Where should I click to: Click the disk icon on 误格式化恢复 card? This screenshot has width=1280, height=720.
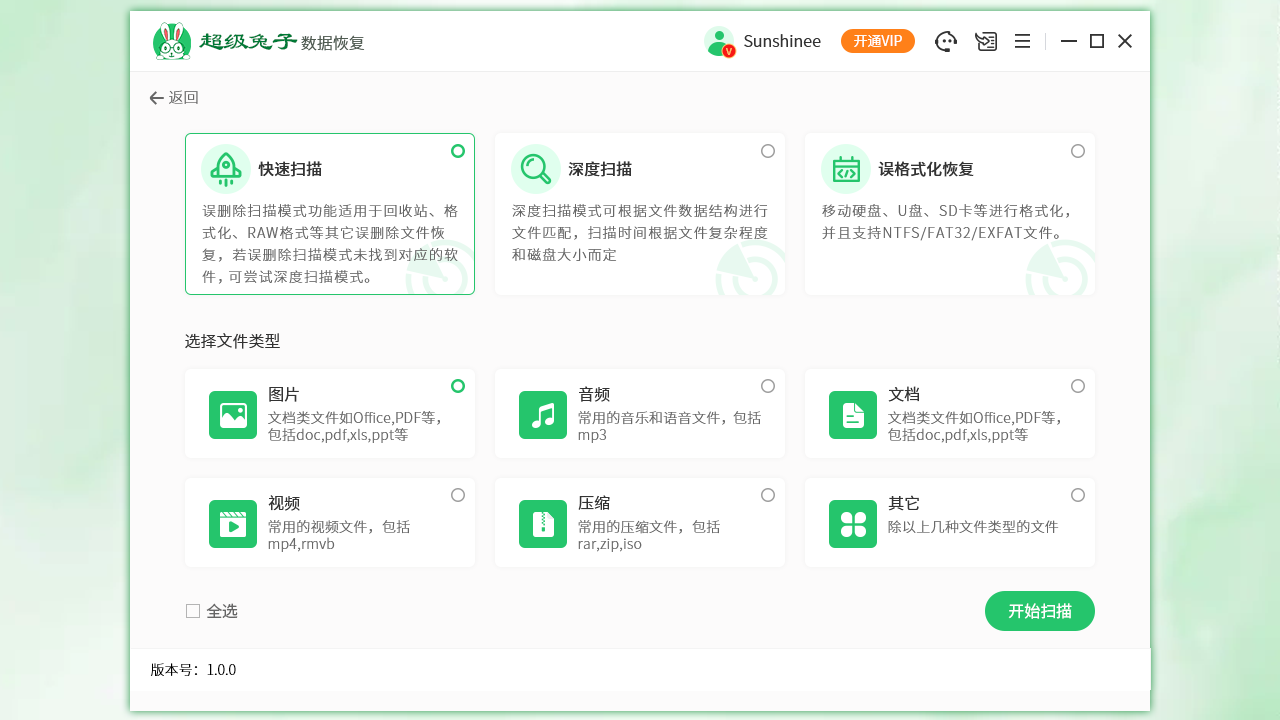point(846,168)
